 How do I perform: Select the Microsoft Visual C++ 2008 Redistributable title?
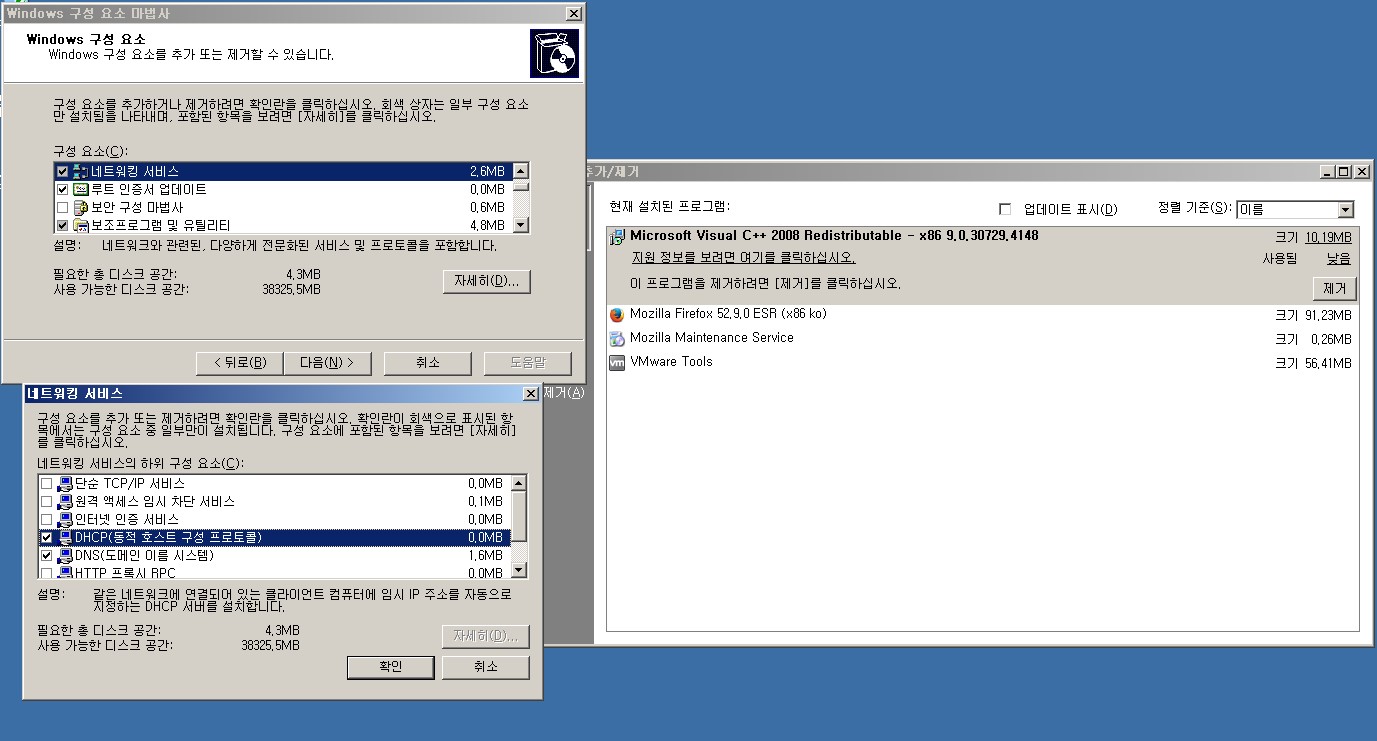click(834, 237)
